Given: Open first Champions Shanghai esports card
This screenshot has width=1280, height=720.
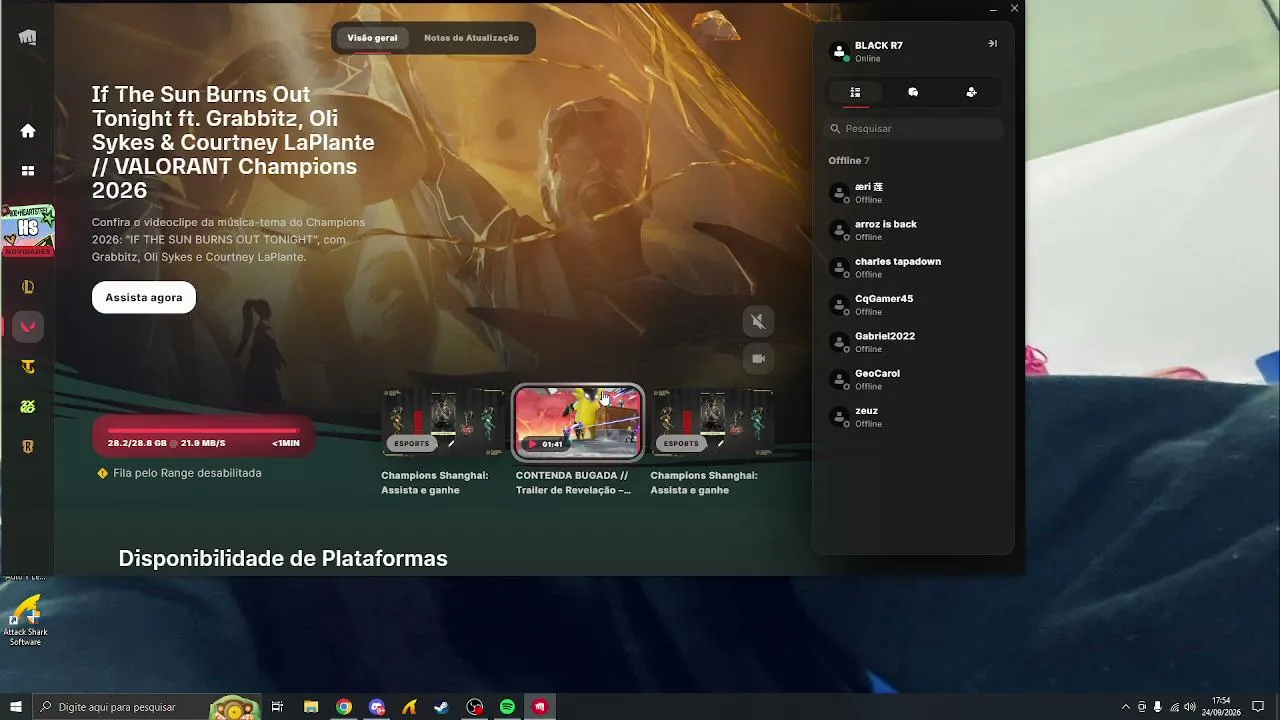Looking at the screenshot, I should [x=442, y=422].
